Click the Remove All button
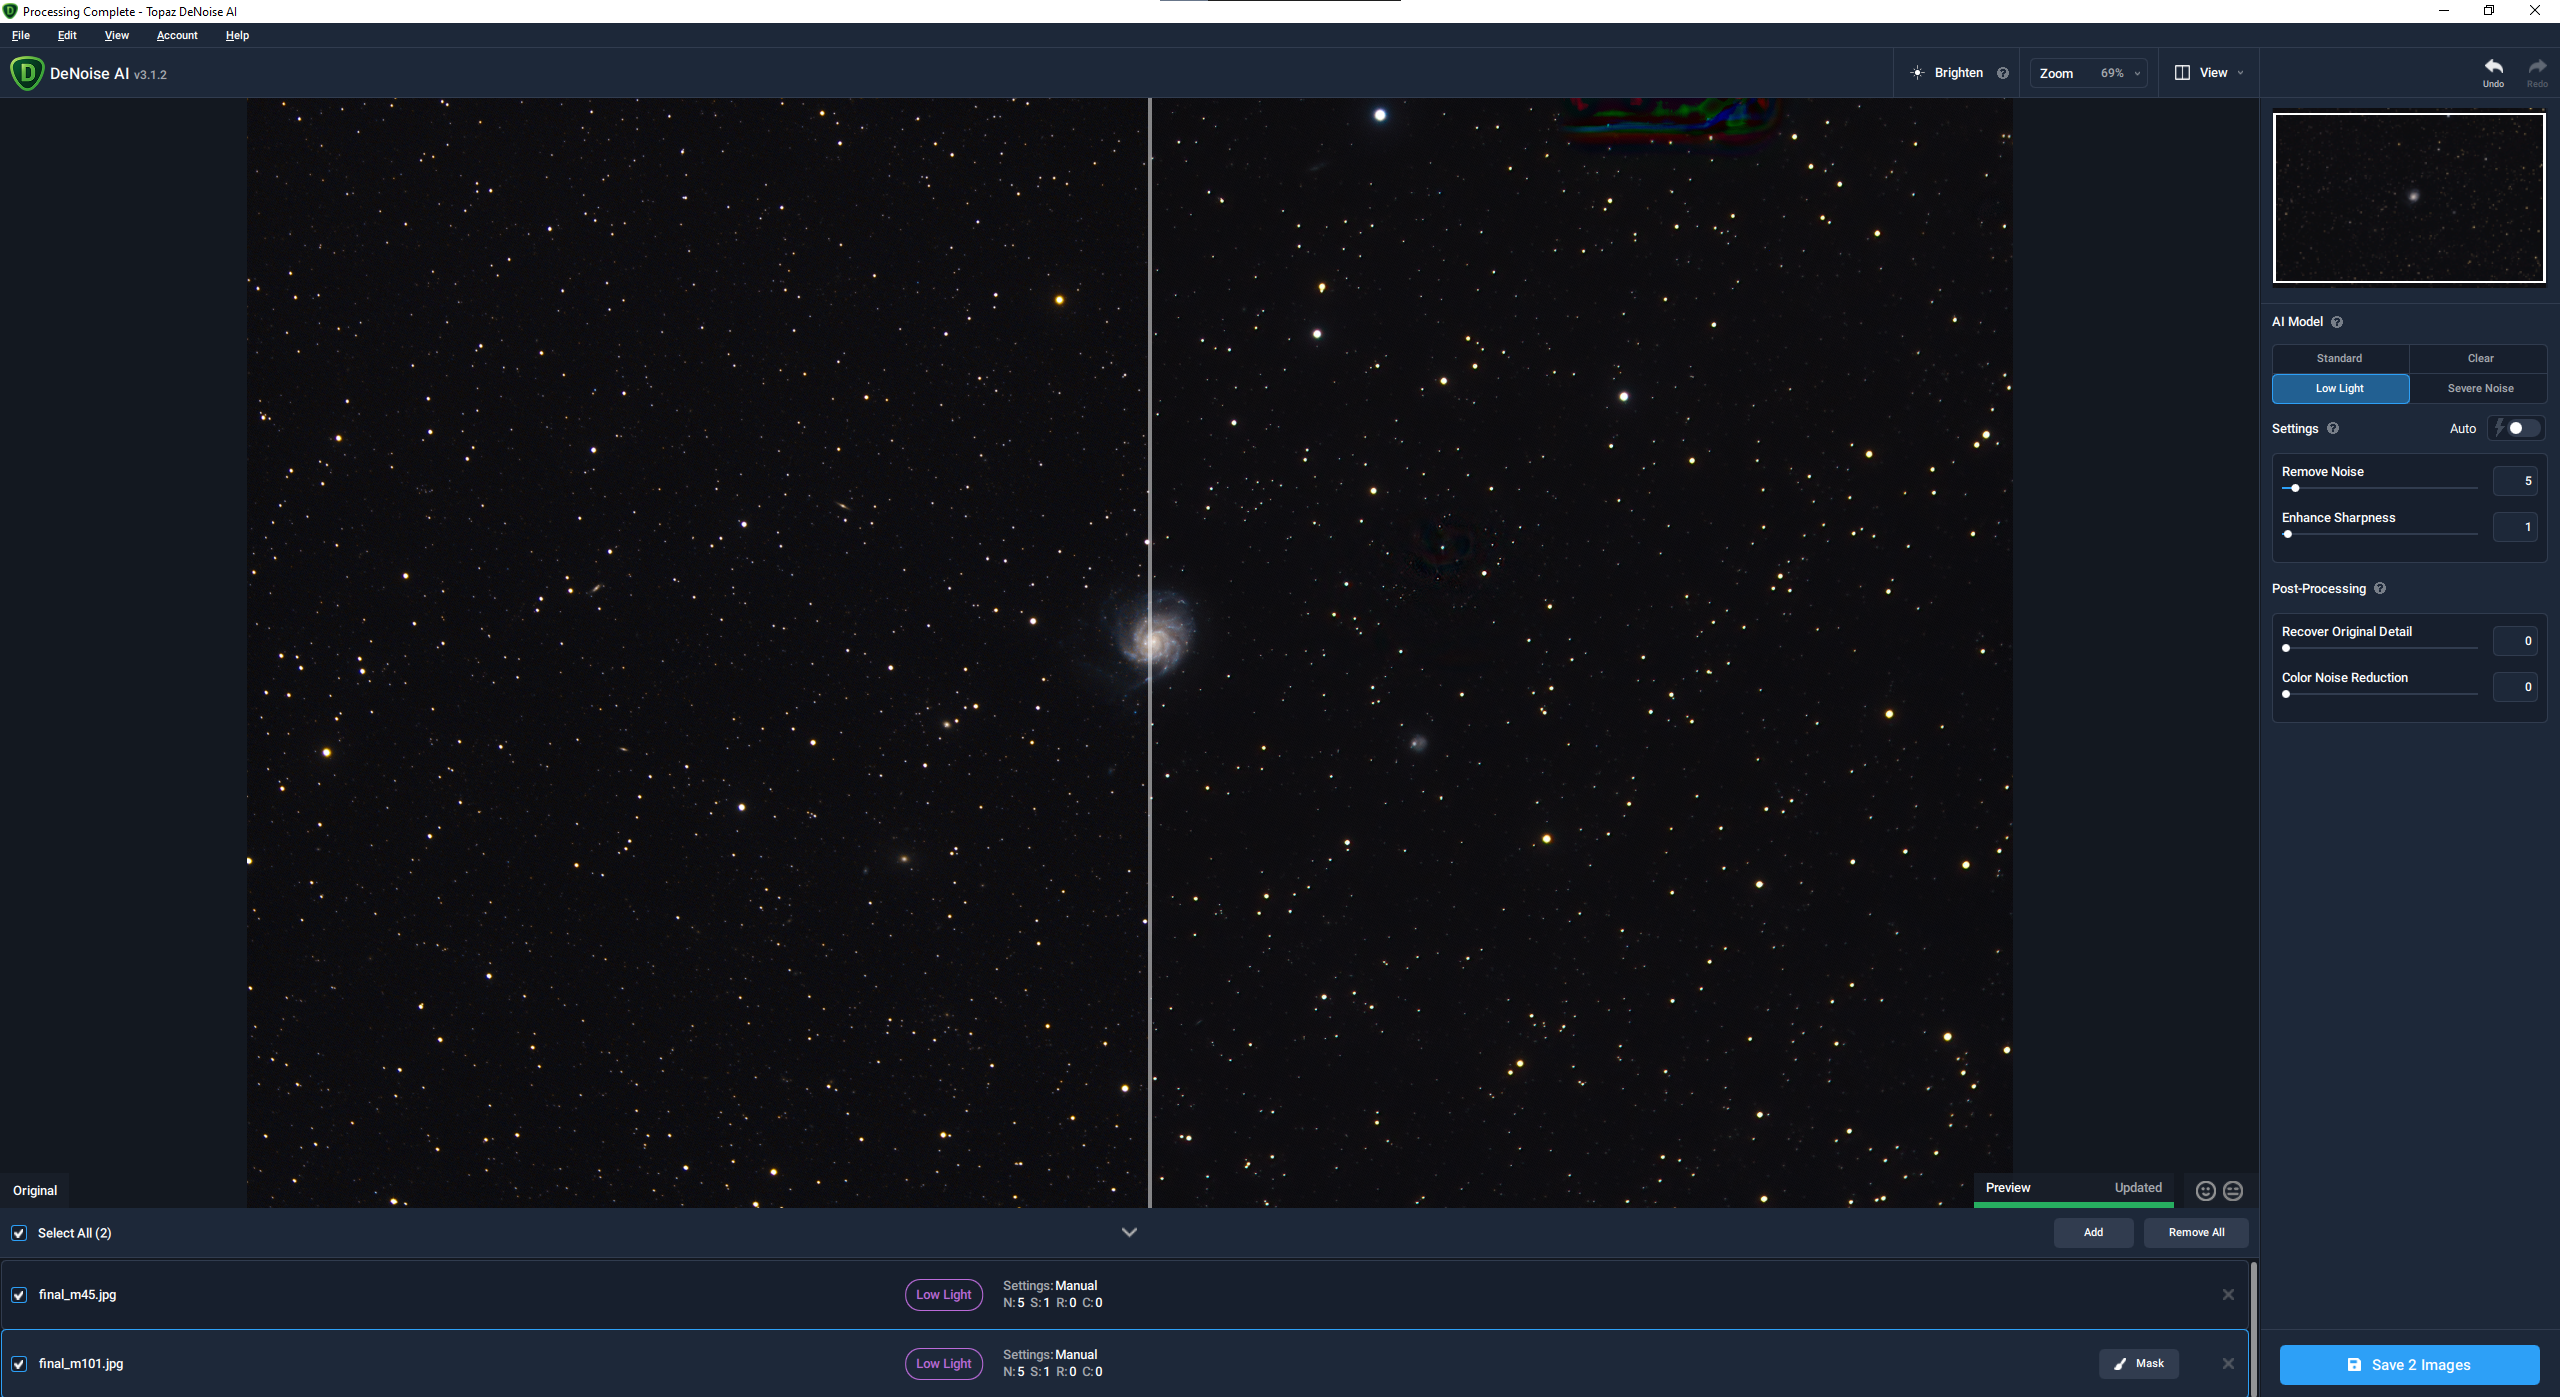The image size is (2560, 1397). tap(2196, 1232)
